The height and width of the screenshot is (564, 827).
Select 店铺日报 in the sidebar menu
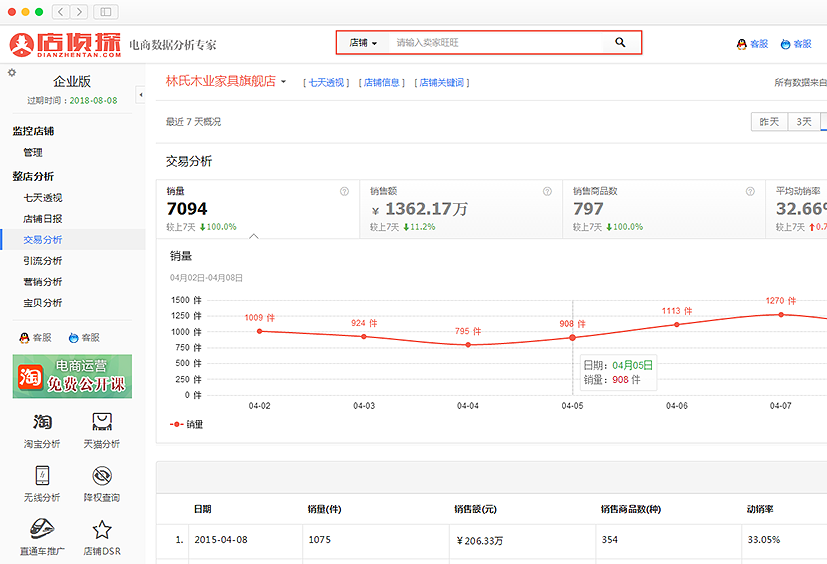tap(42, 219)
